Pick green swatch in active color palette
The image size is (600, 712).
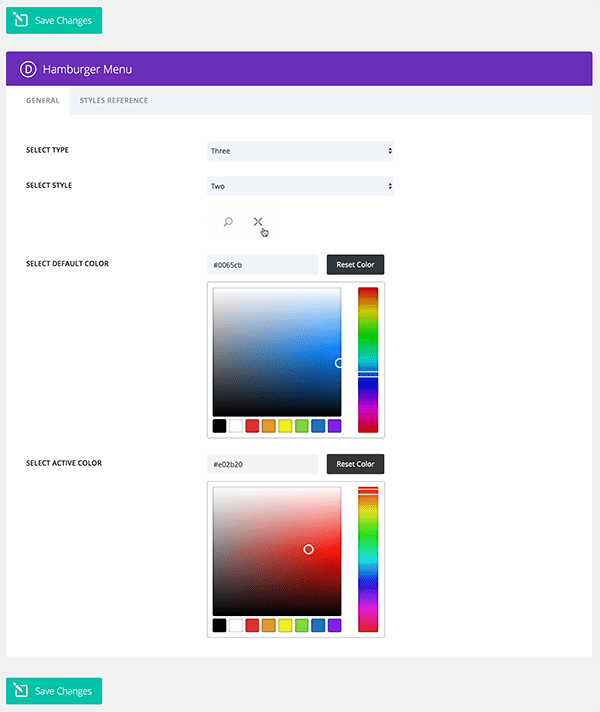302,625
